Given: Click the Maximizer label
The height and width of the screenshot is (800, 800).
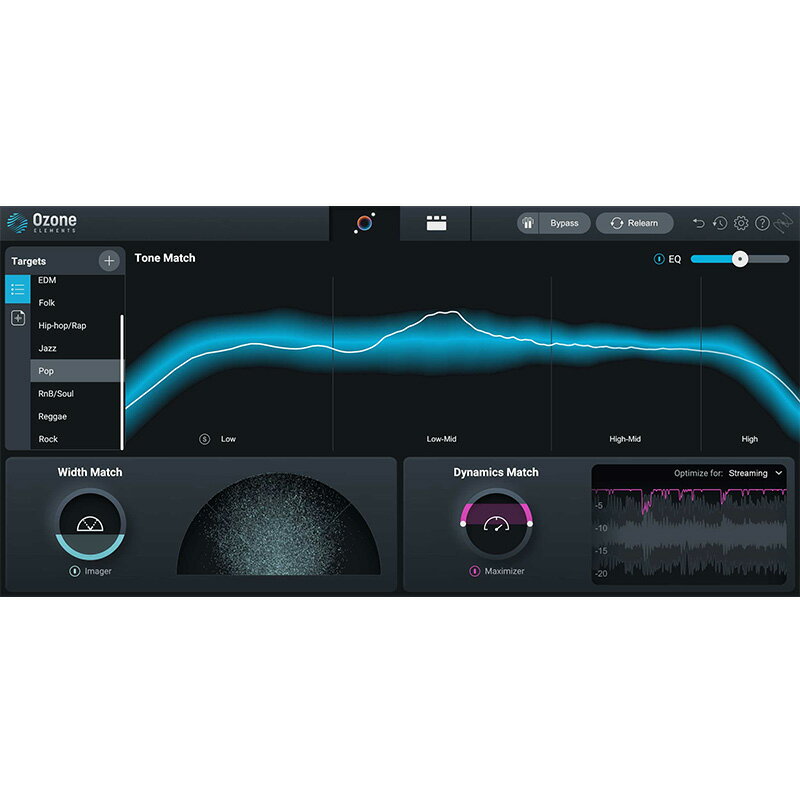Looking at the screenshot, I should (x=504, y=571).
